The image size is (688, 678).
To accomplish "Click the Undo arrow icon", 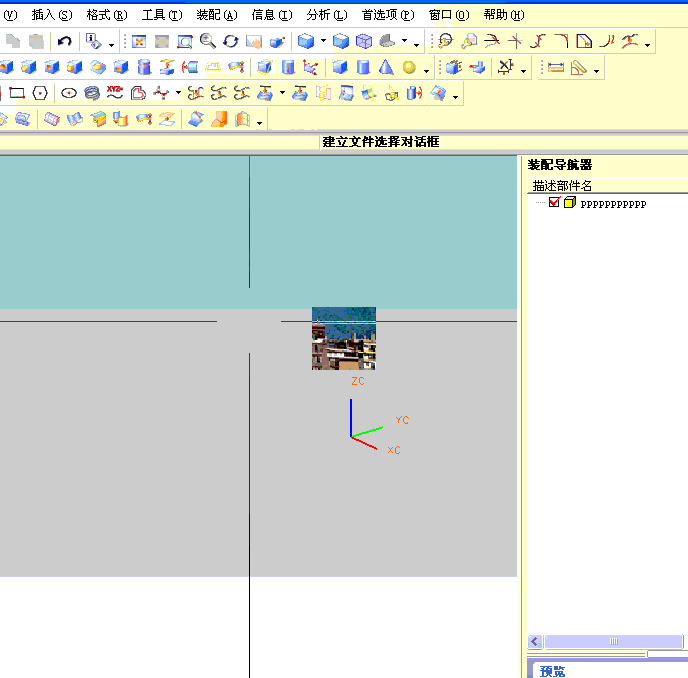I will tap(64, 42).
